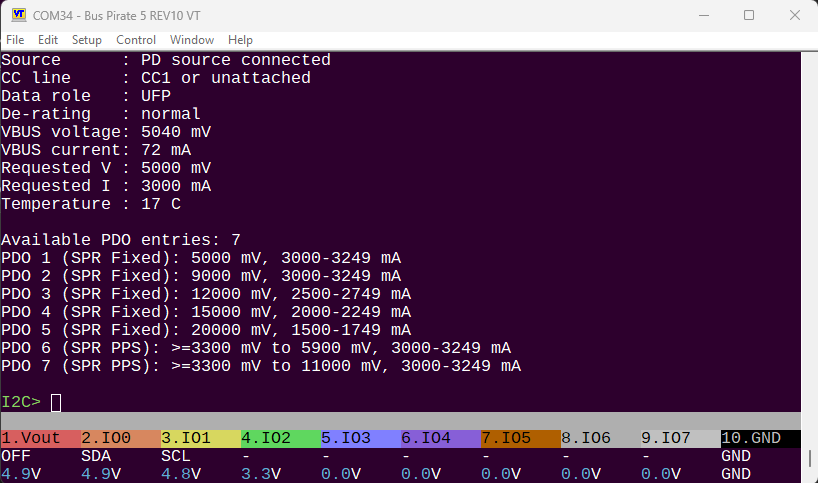Open the Control menu
Viewport: 818px width, 483px height.
click(136, 40)
